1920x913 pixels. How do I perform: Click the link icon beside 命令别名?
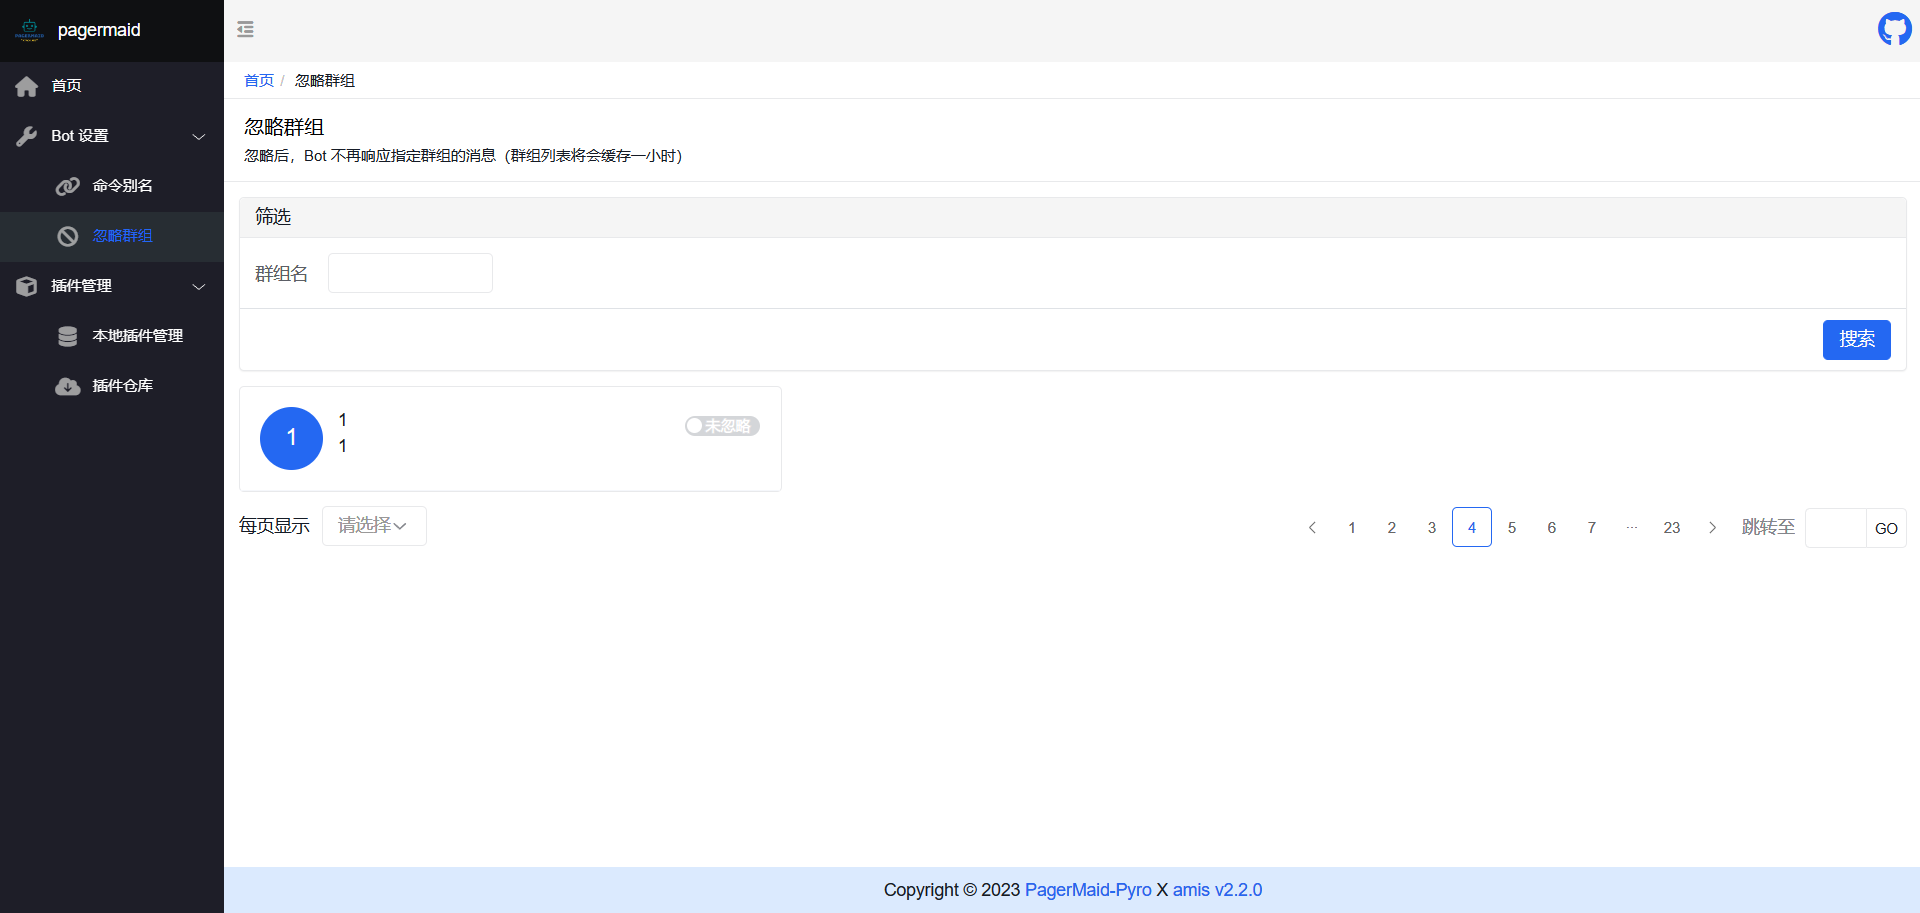click(68, 186)
